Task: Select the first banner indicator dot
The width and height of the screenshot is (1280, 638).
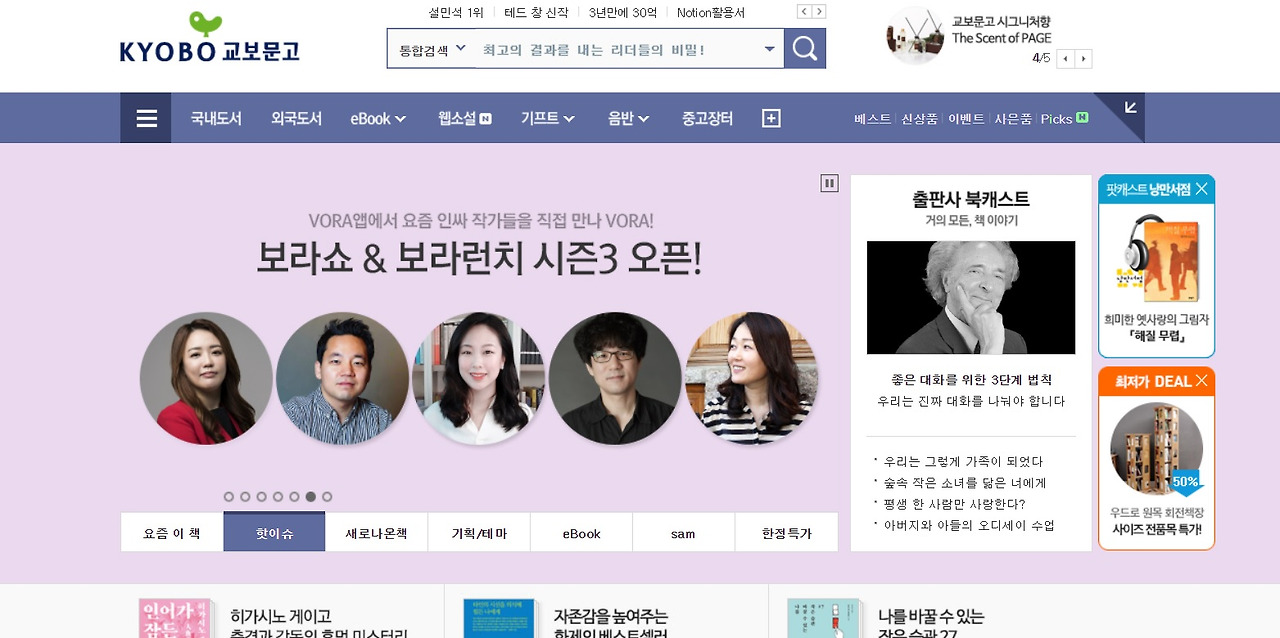Action: pos(229,496)
